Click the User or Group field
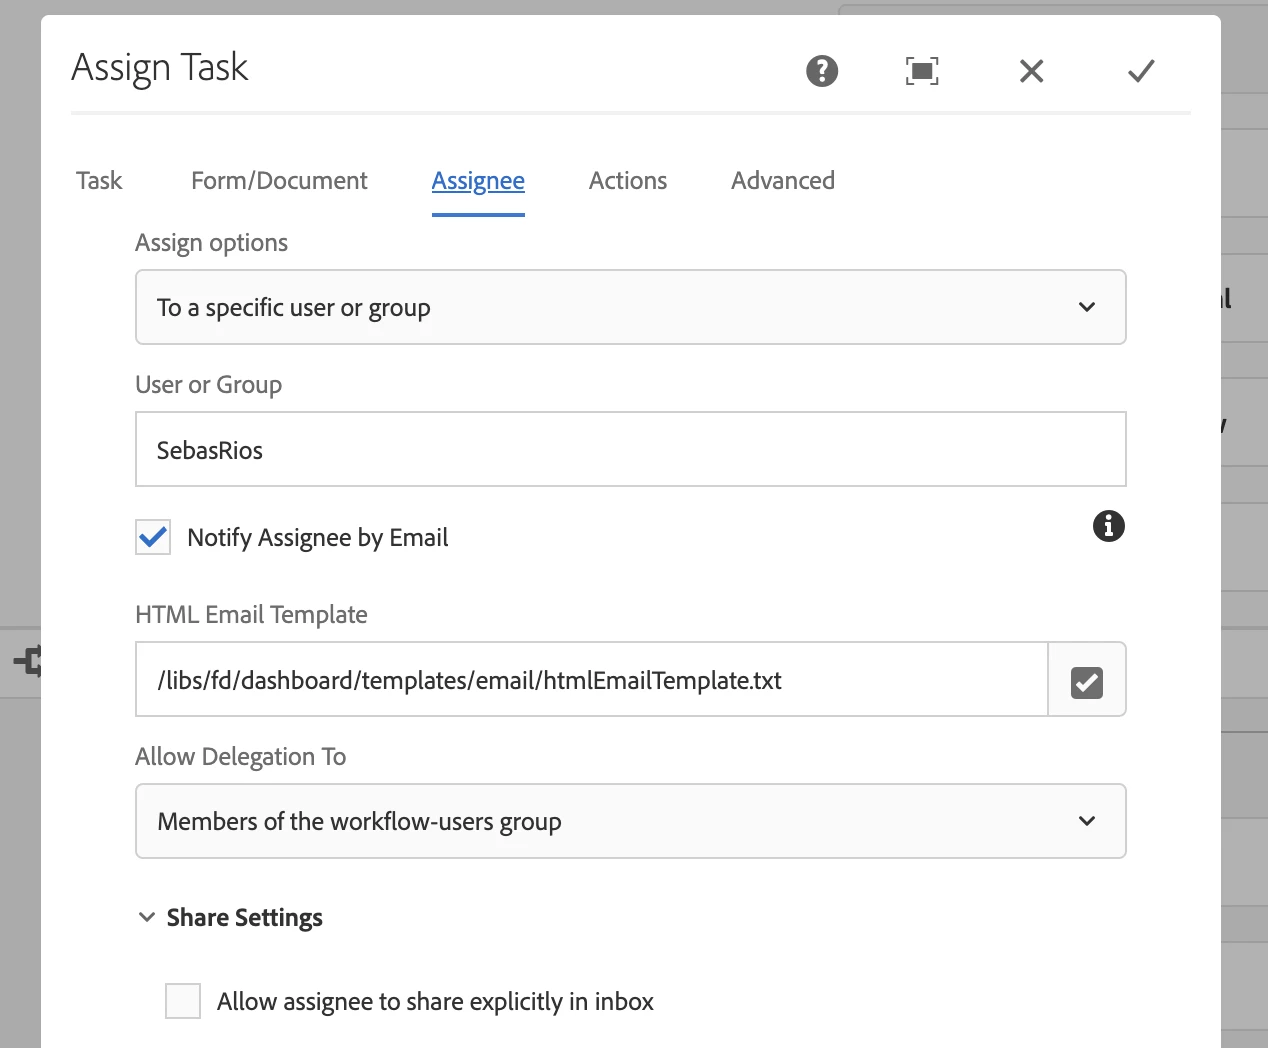1268x1048 pixels. pos(630,450)
